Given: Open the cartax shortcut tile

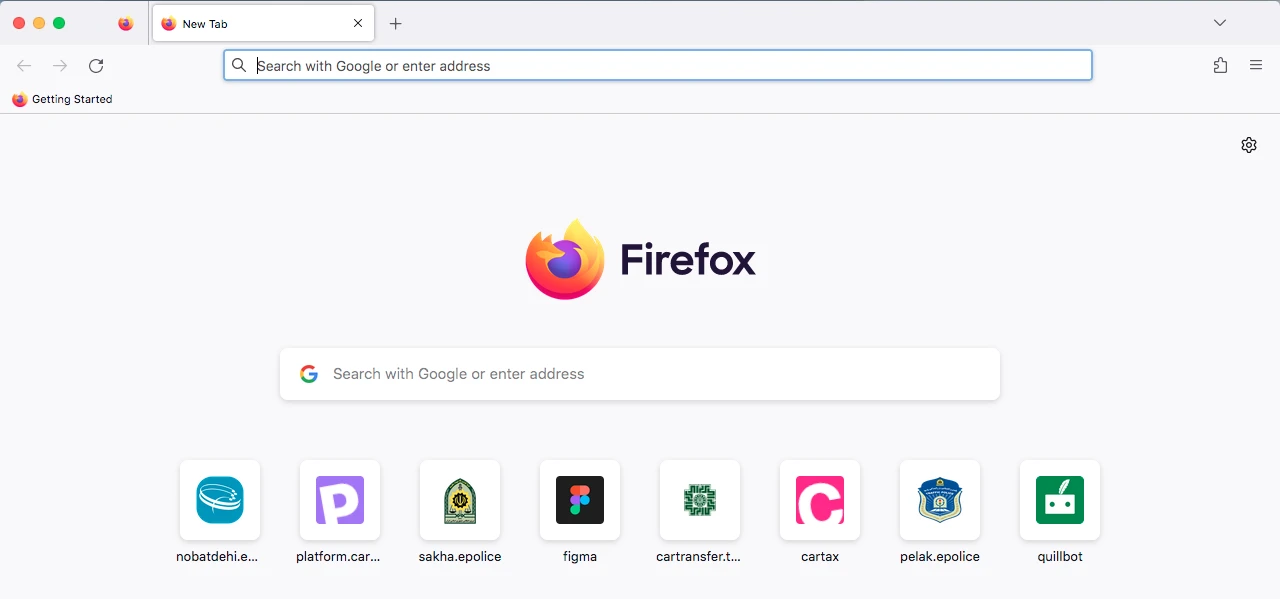Looking at the screenshot, I should tap(820, 500).
